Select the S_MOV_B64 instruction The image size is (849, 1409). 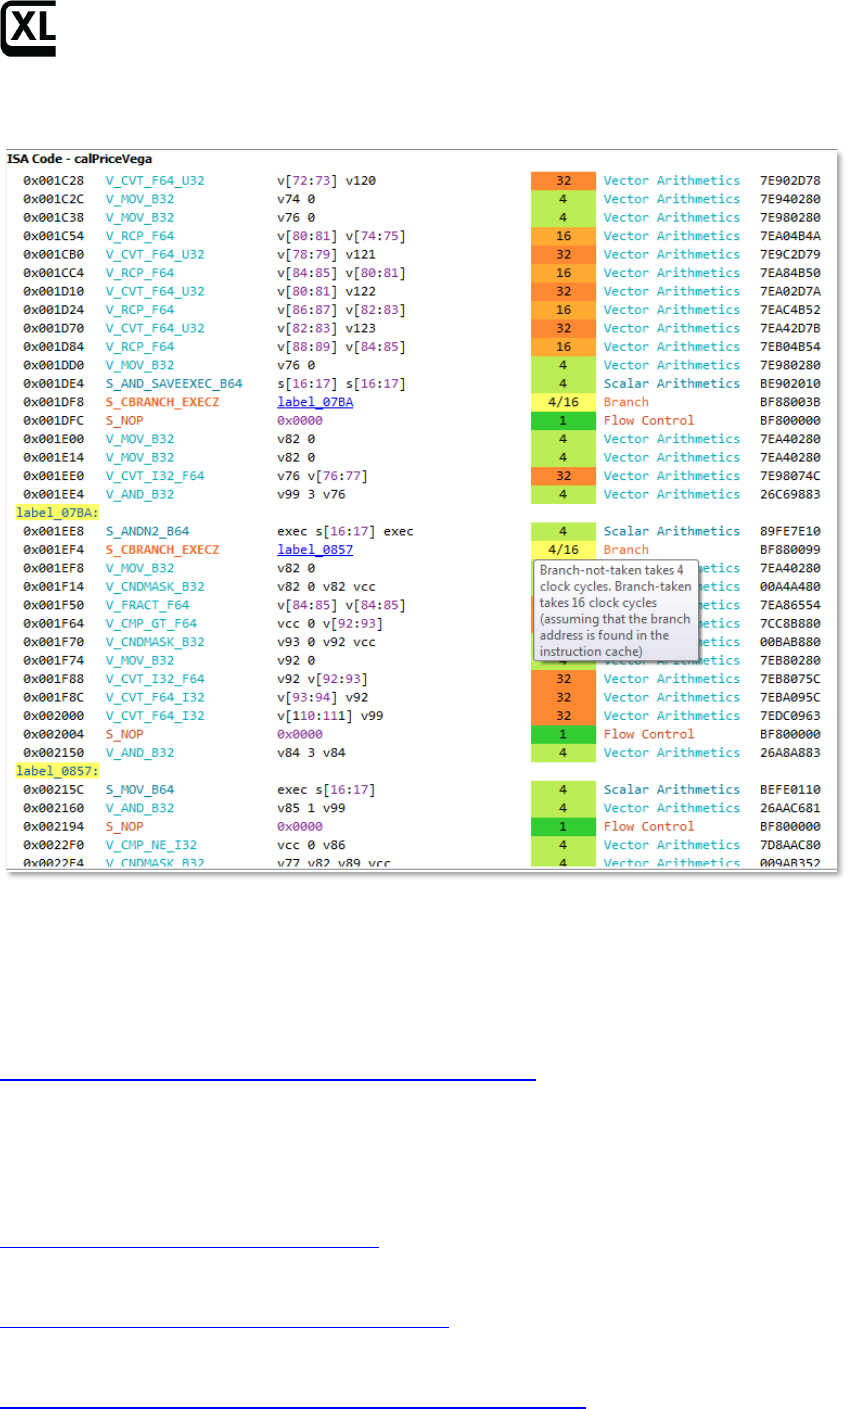tap(139, 790)
